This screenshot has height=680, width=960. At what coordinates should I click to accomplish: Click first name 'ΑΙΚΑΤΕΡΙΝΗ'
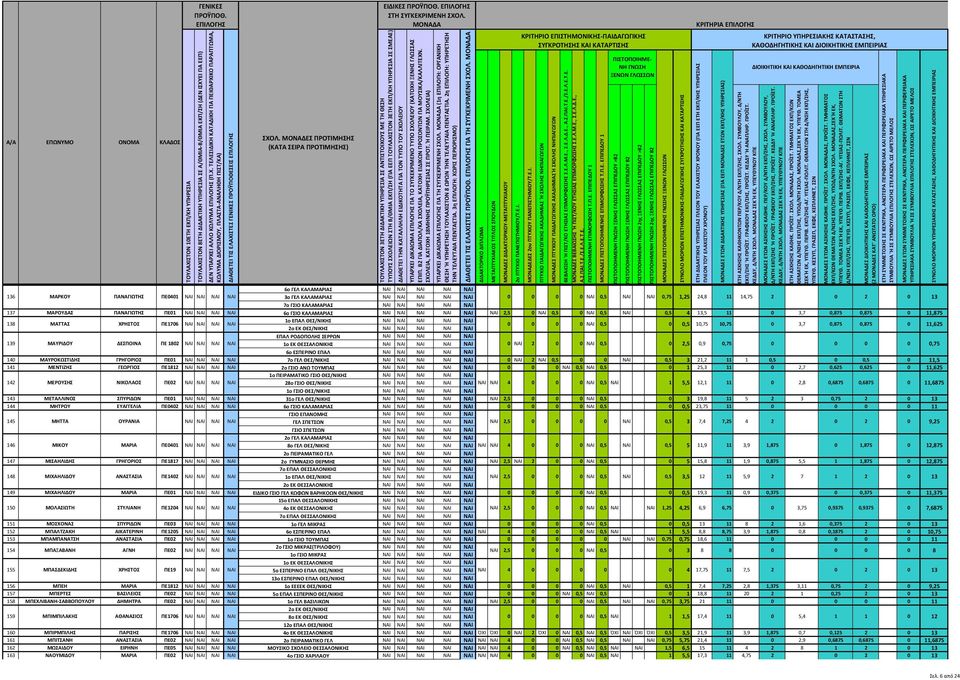[x=129, y=532]
